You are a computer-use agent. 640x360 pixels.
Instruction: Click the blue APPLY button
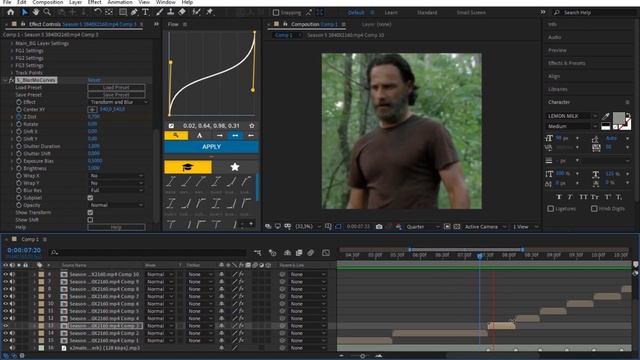coord(211,147)
